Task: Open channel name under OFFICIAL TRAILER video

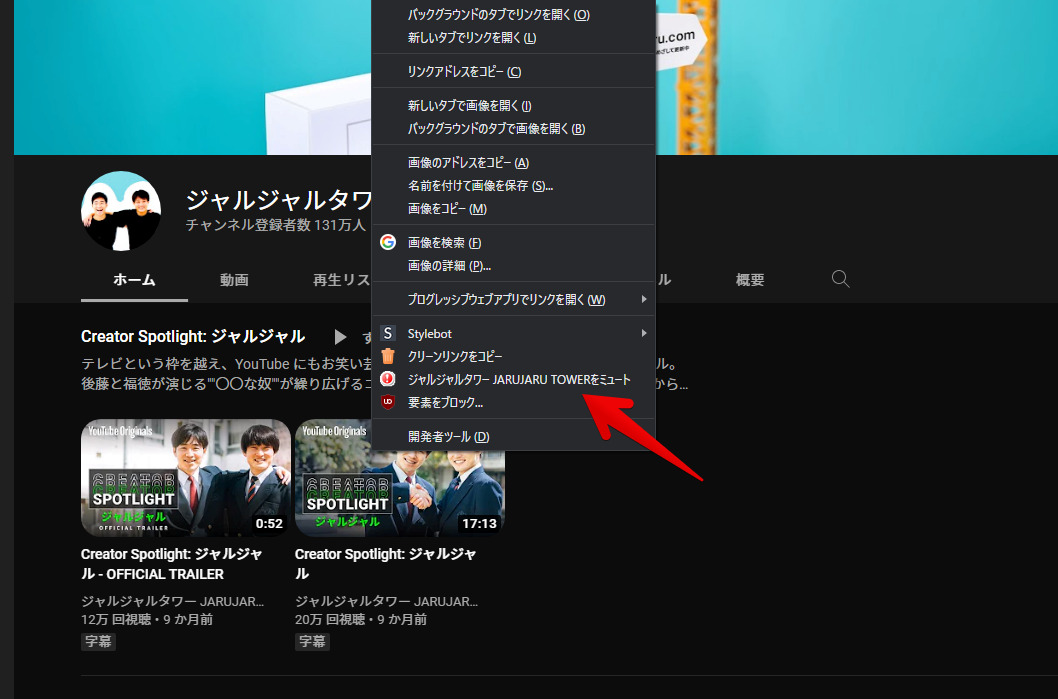Action: (172, 601)
